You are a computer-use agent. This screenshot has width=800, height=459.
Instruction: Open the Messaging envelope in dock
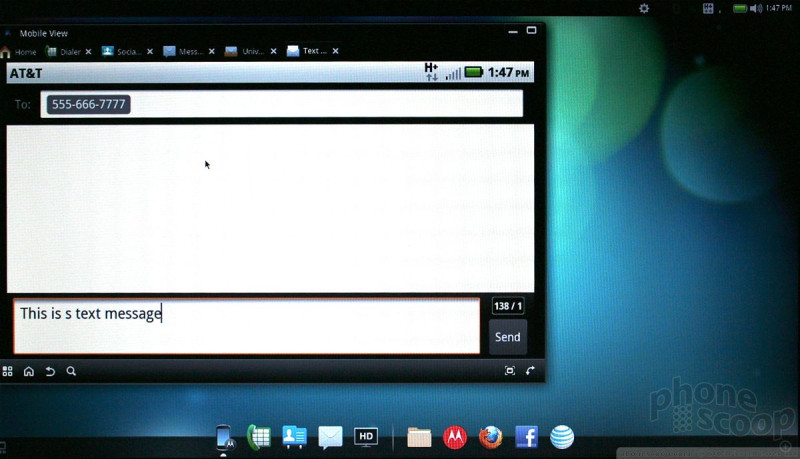[330, 438]
